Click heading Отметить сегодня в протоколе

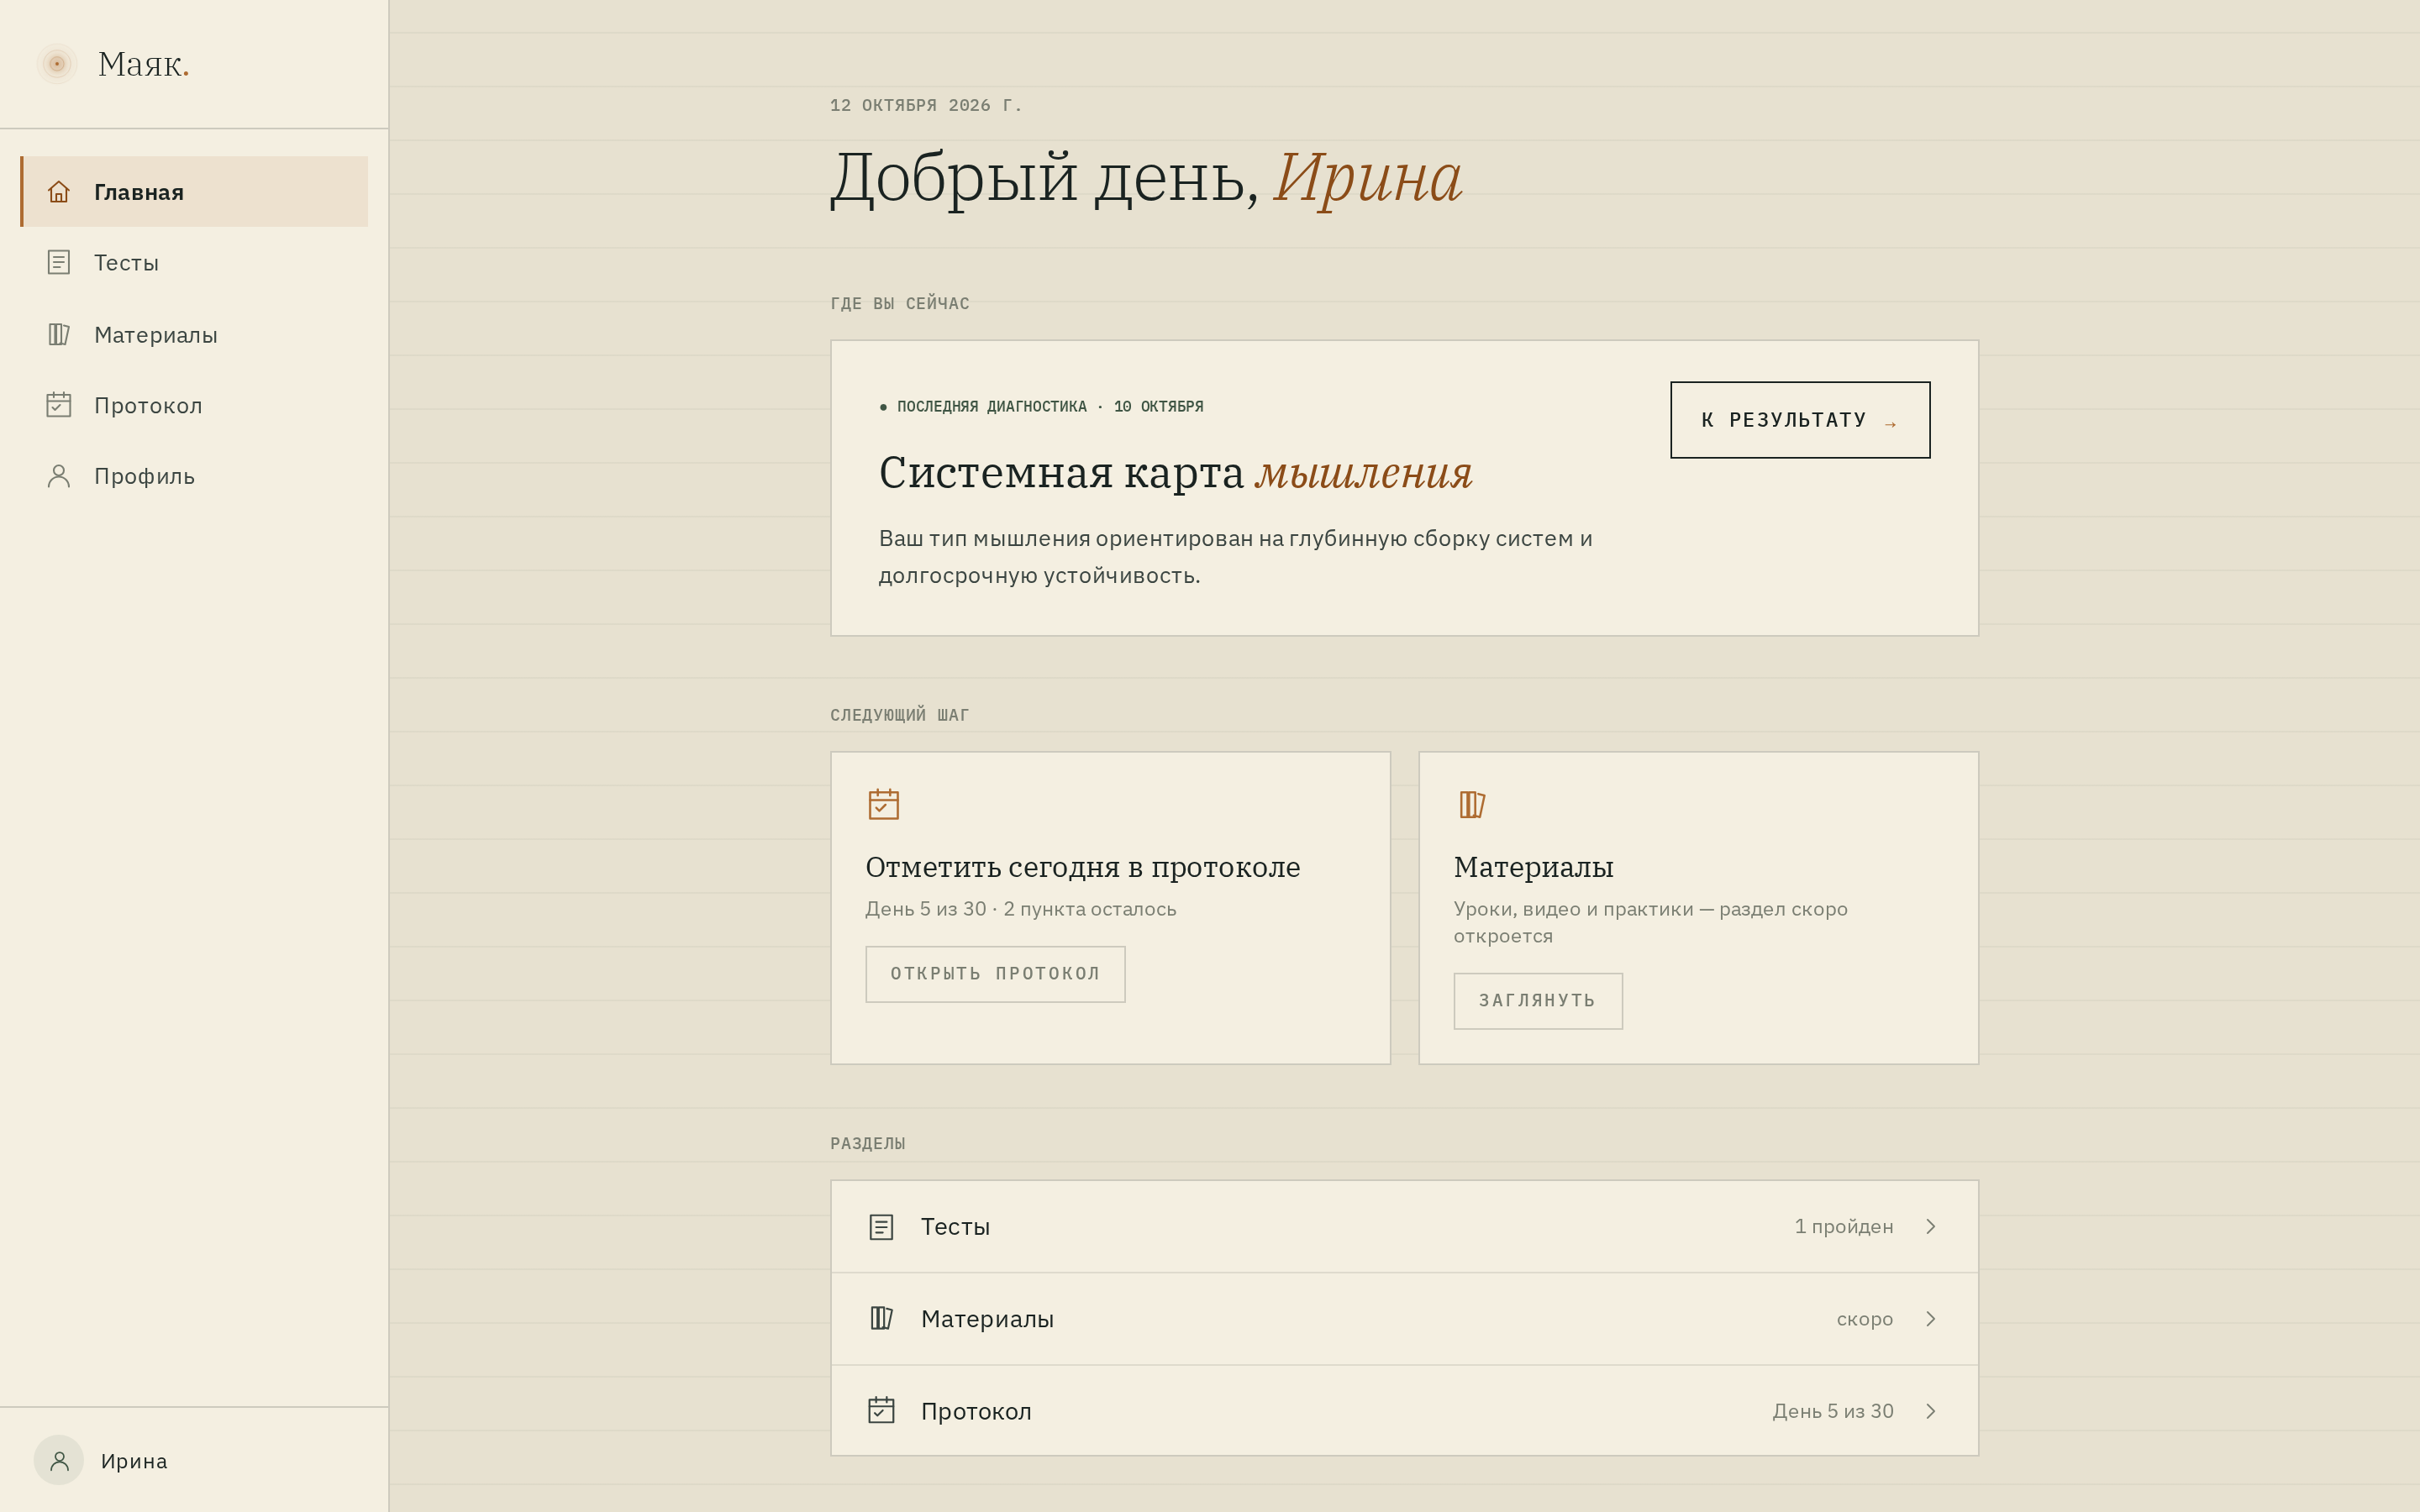[1083, 867]
